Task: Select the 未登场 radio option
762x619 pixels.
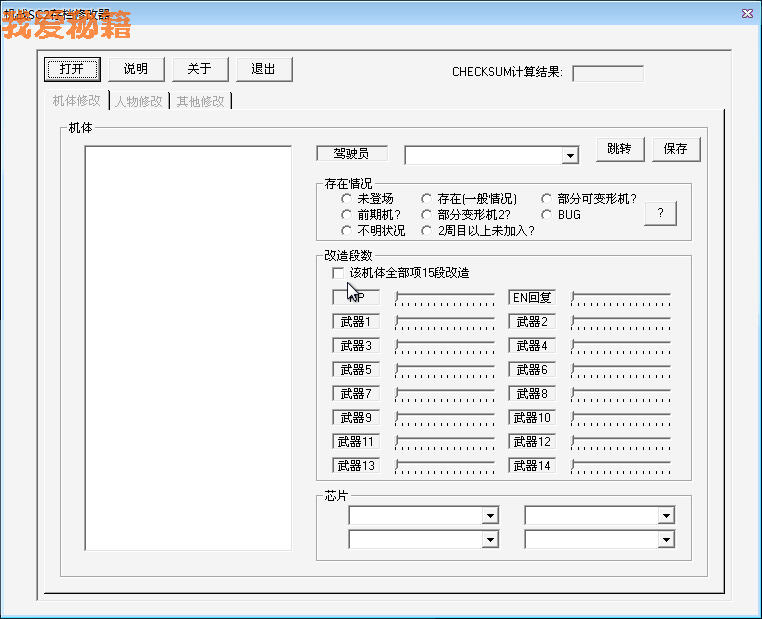Action: point(346,199)
